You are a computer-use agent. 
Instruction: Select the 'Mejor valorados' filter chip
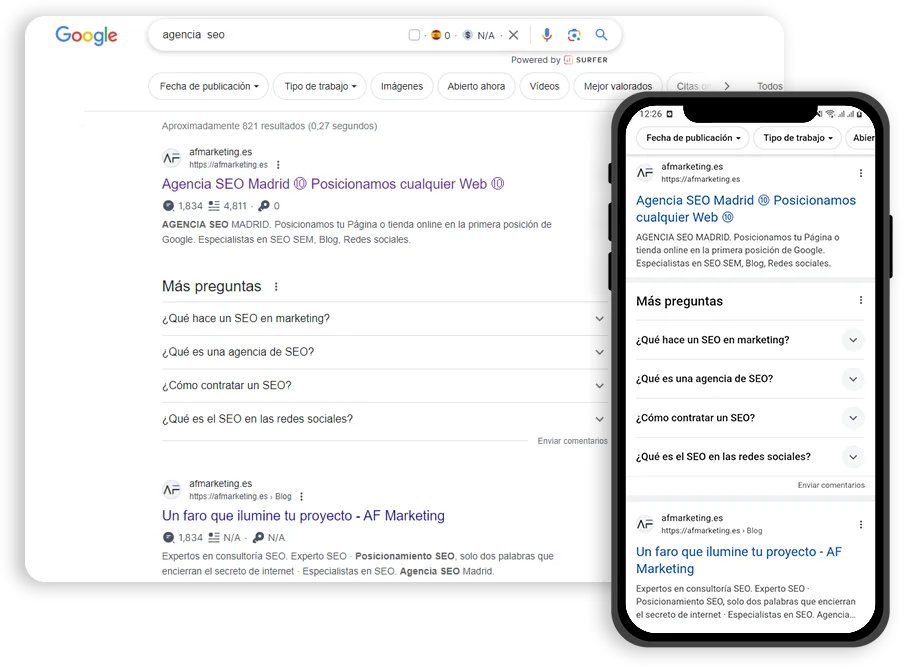[618, 86]
